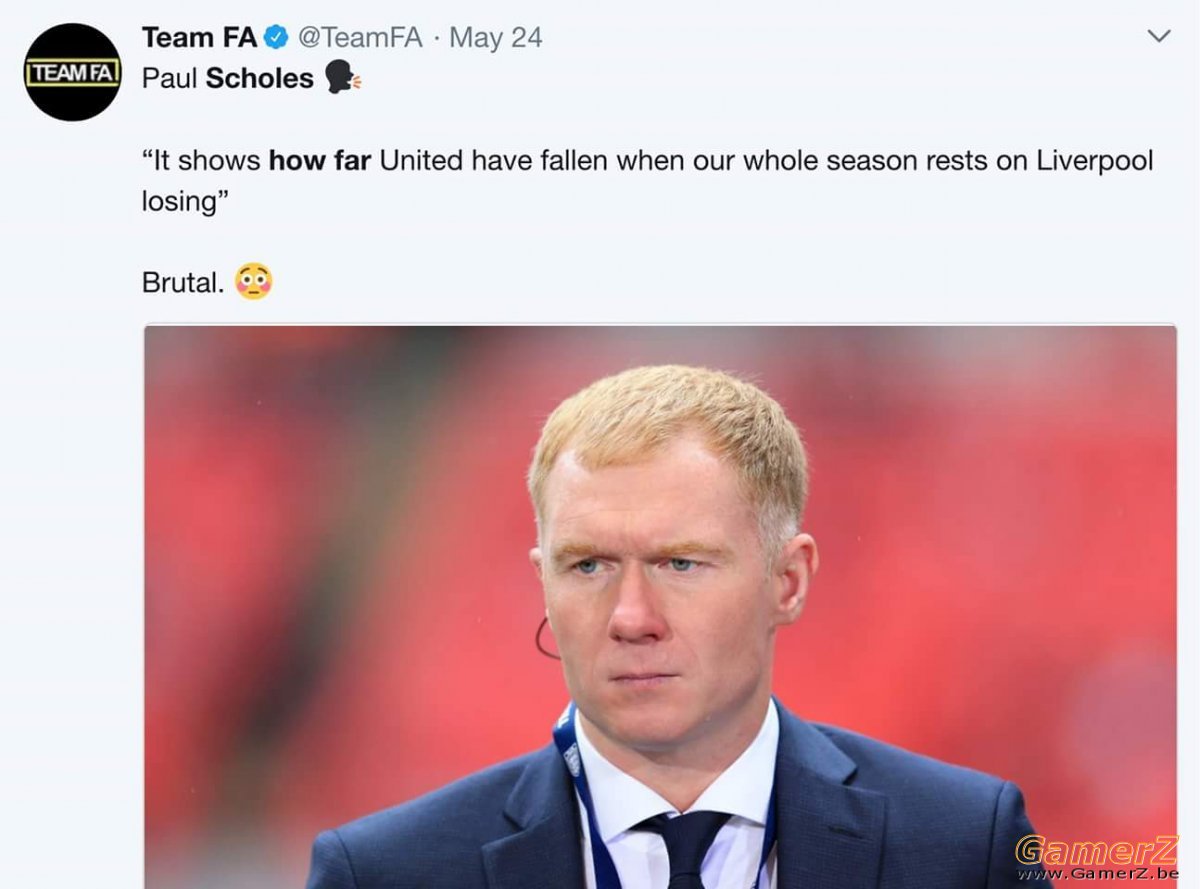The height and width of the screenshot is (889, 1200).
Task: Open the Team FA display name
Action: (199, 38)
